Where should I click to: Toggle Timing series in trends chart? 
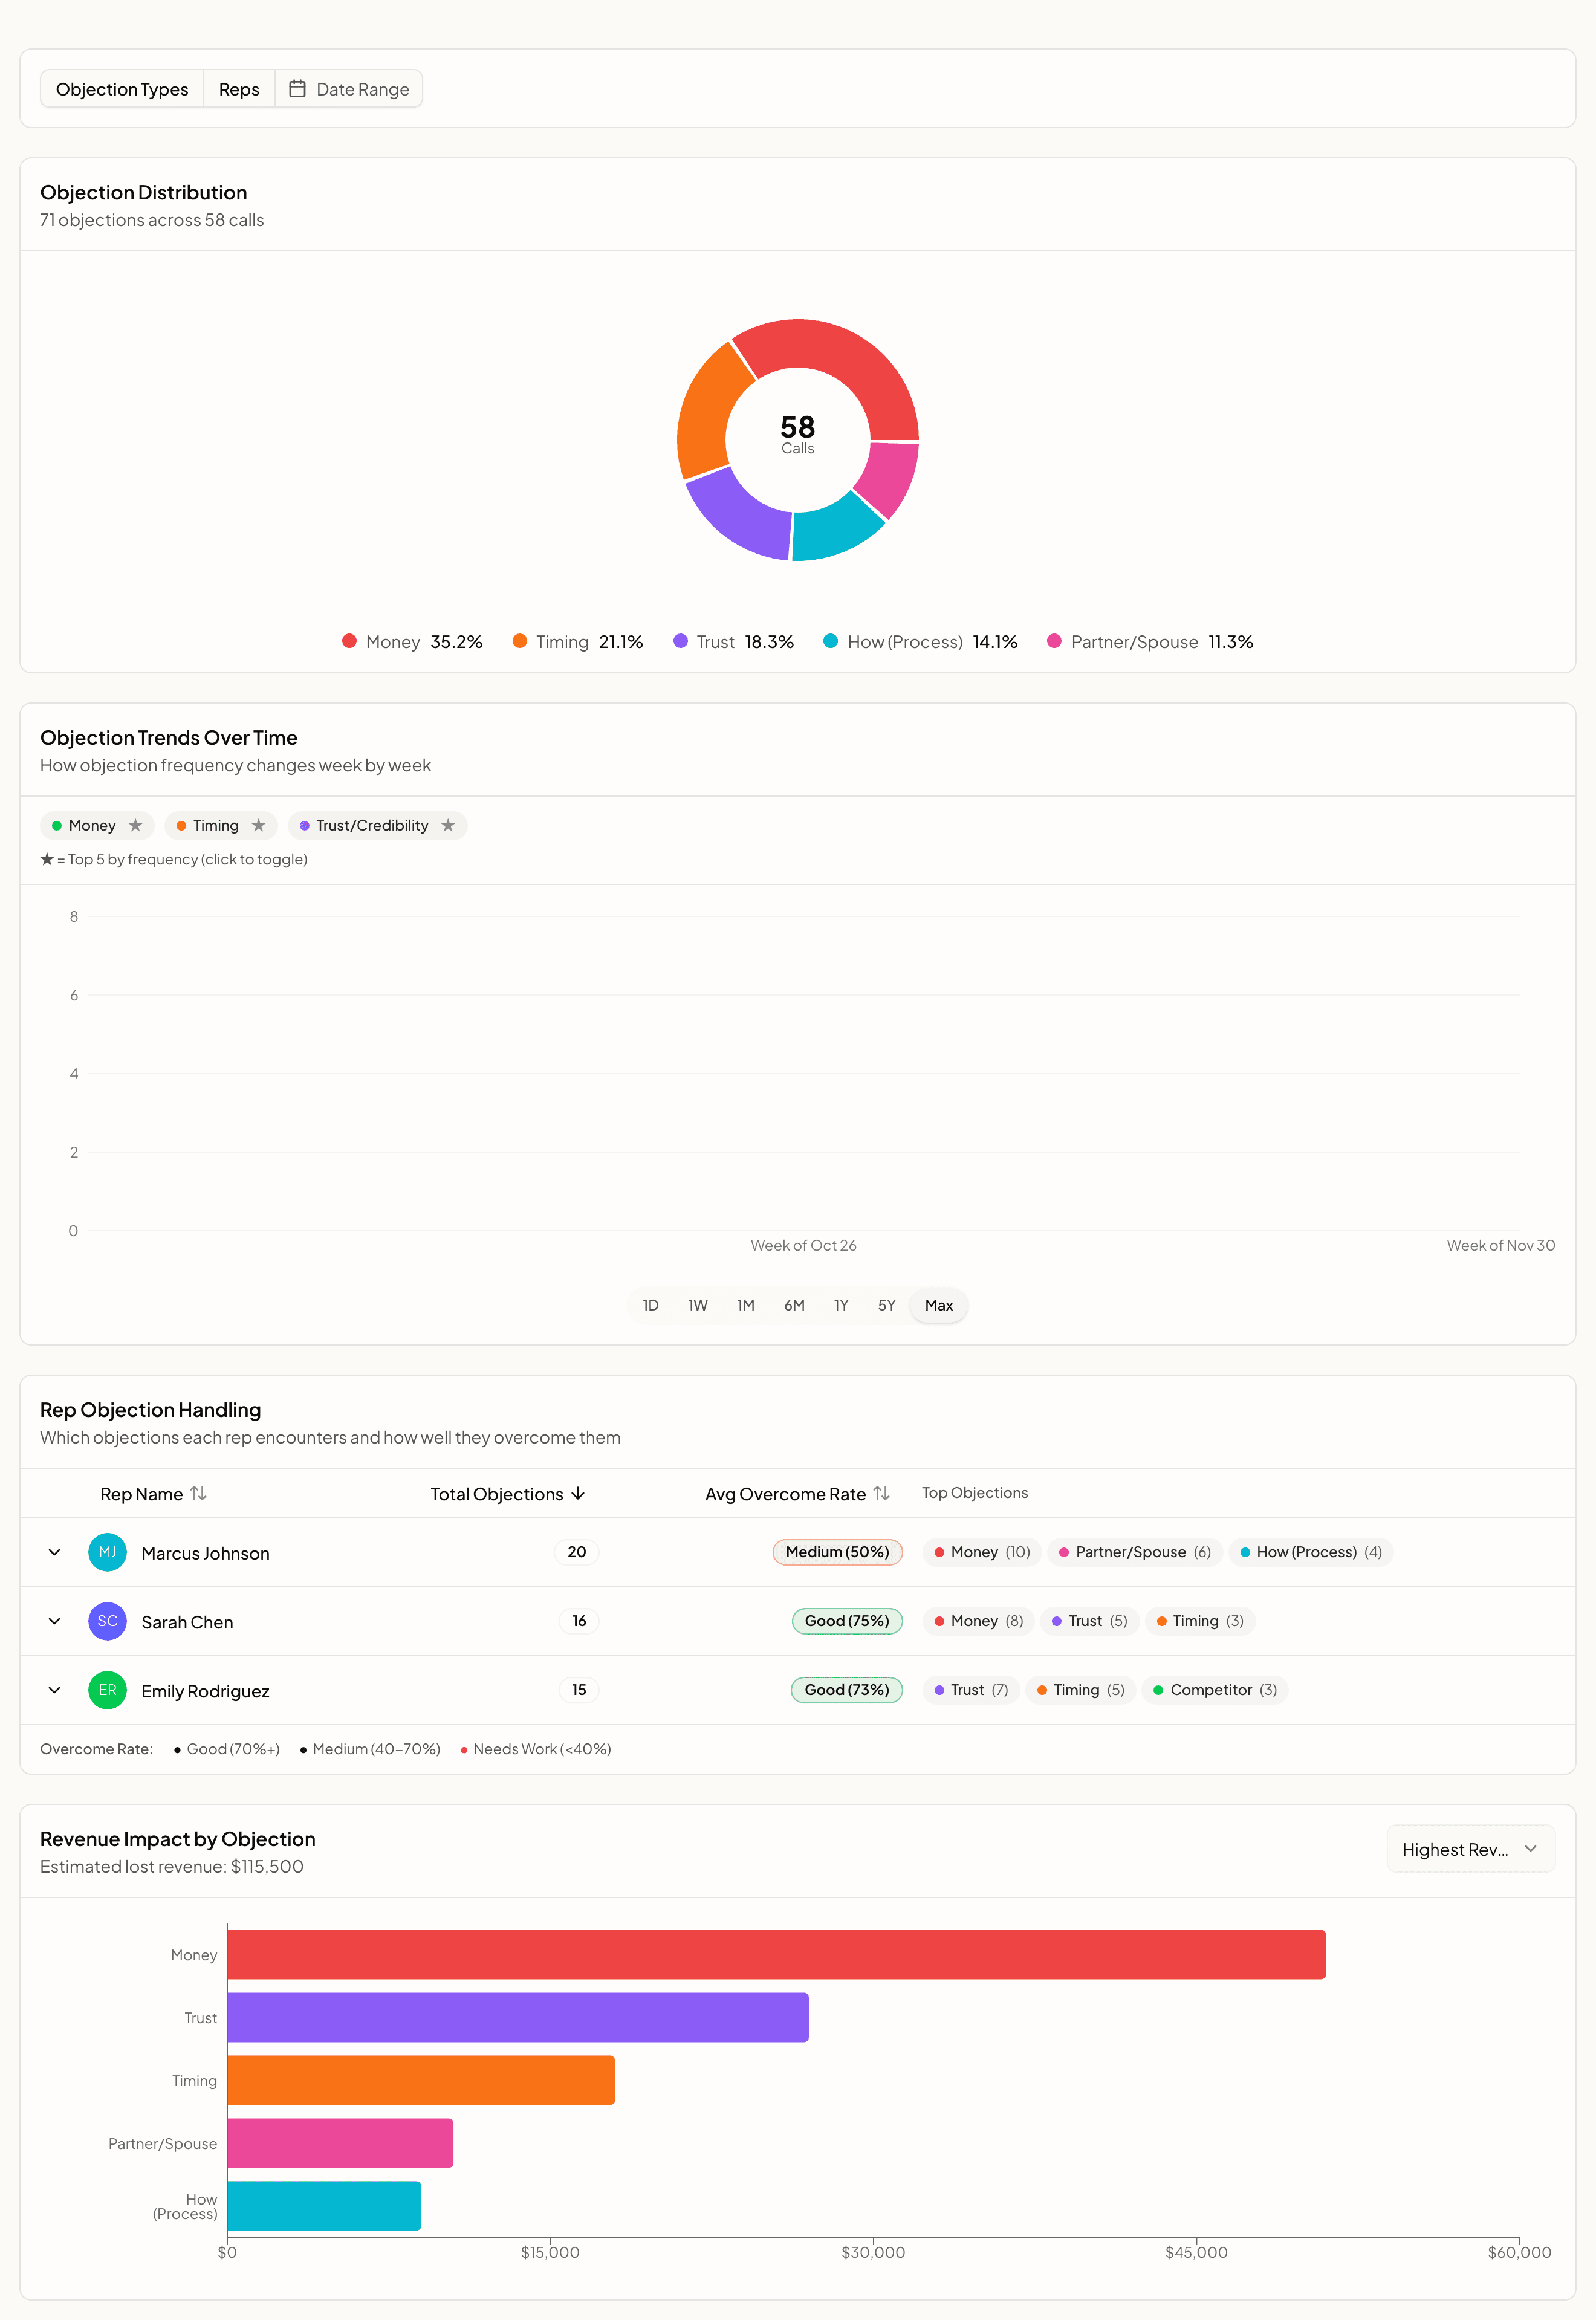coord(221,825)
